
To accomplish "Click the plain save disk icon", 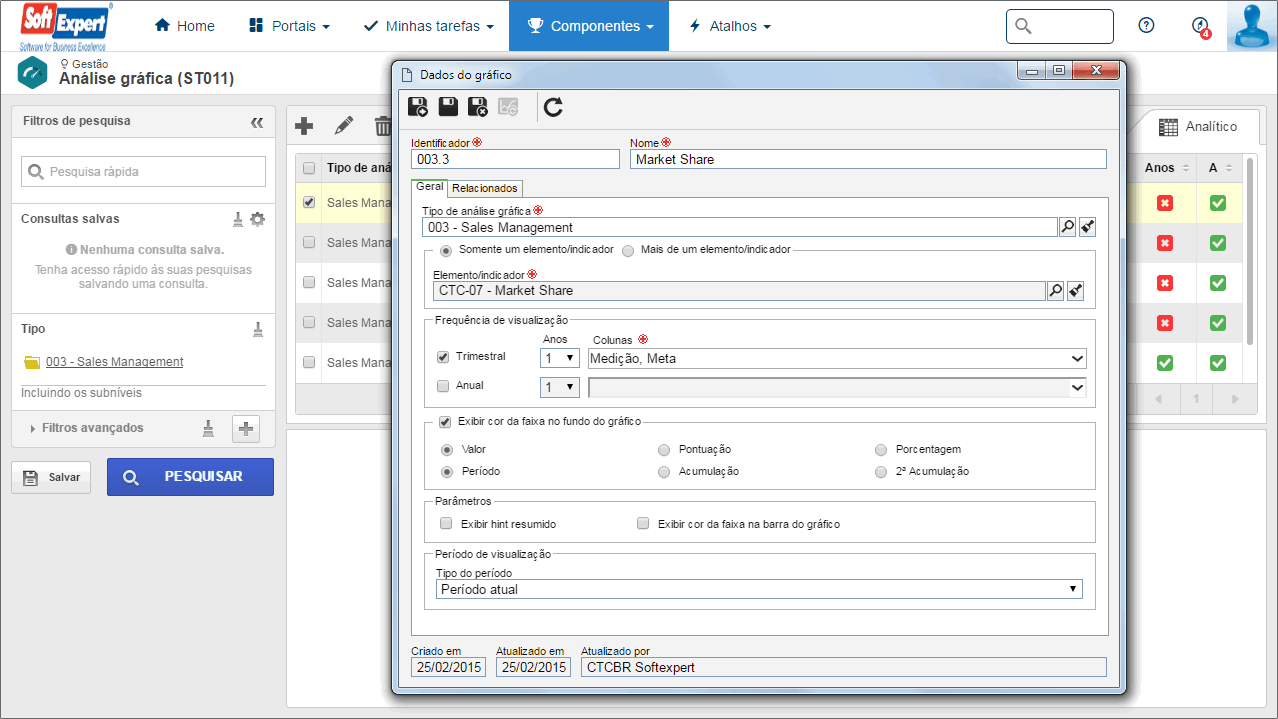I will pyautogui.click(x=449, y=107).
